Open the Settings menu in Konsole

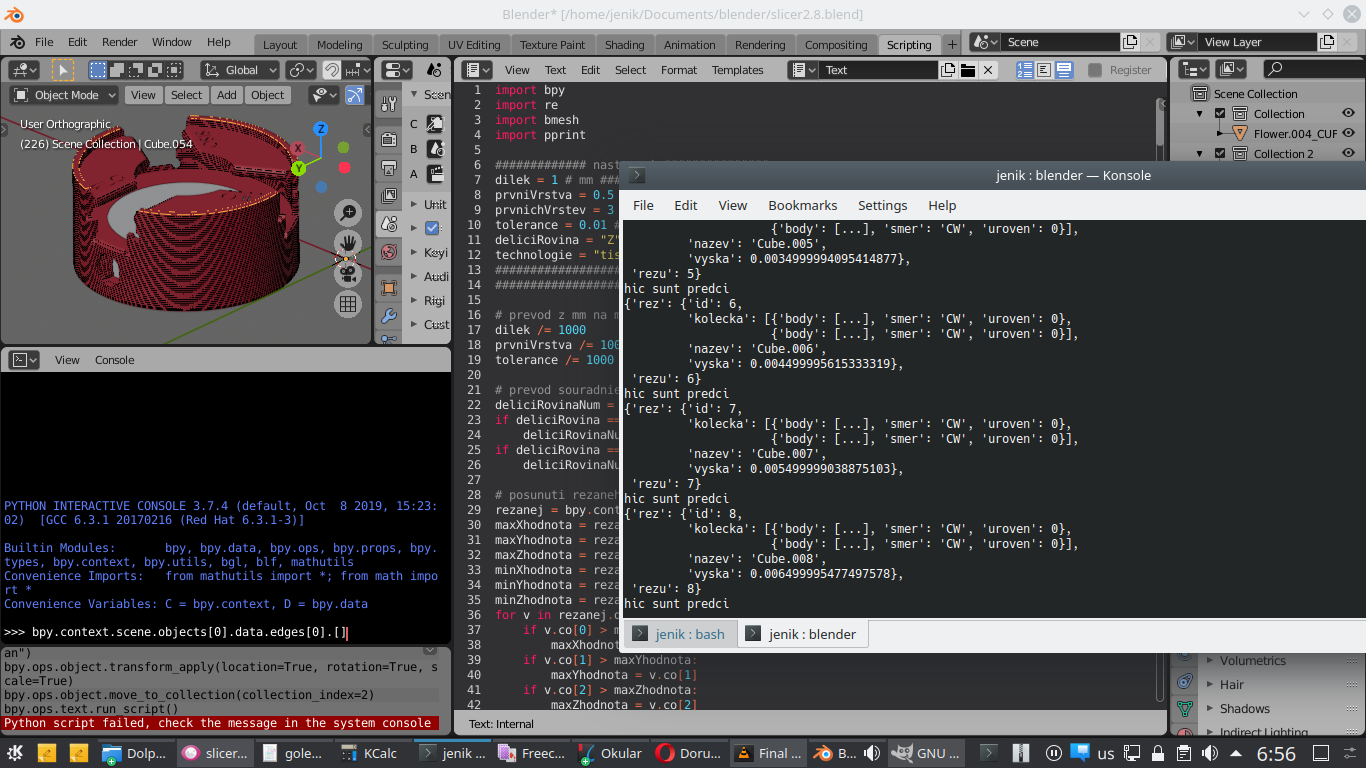883,205
